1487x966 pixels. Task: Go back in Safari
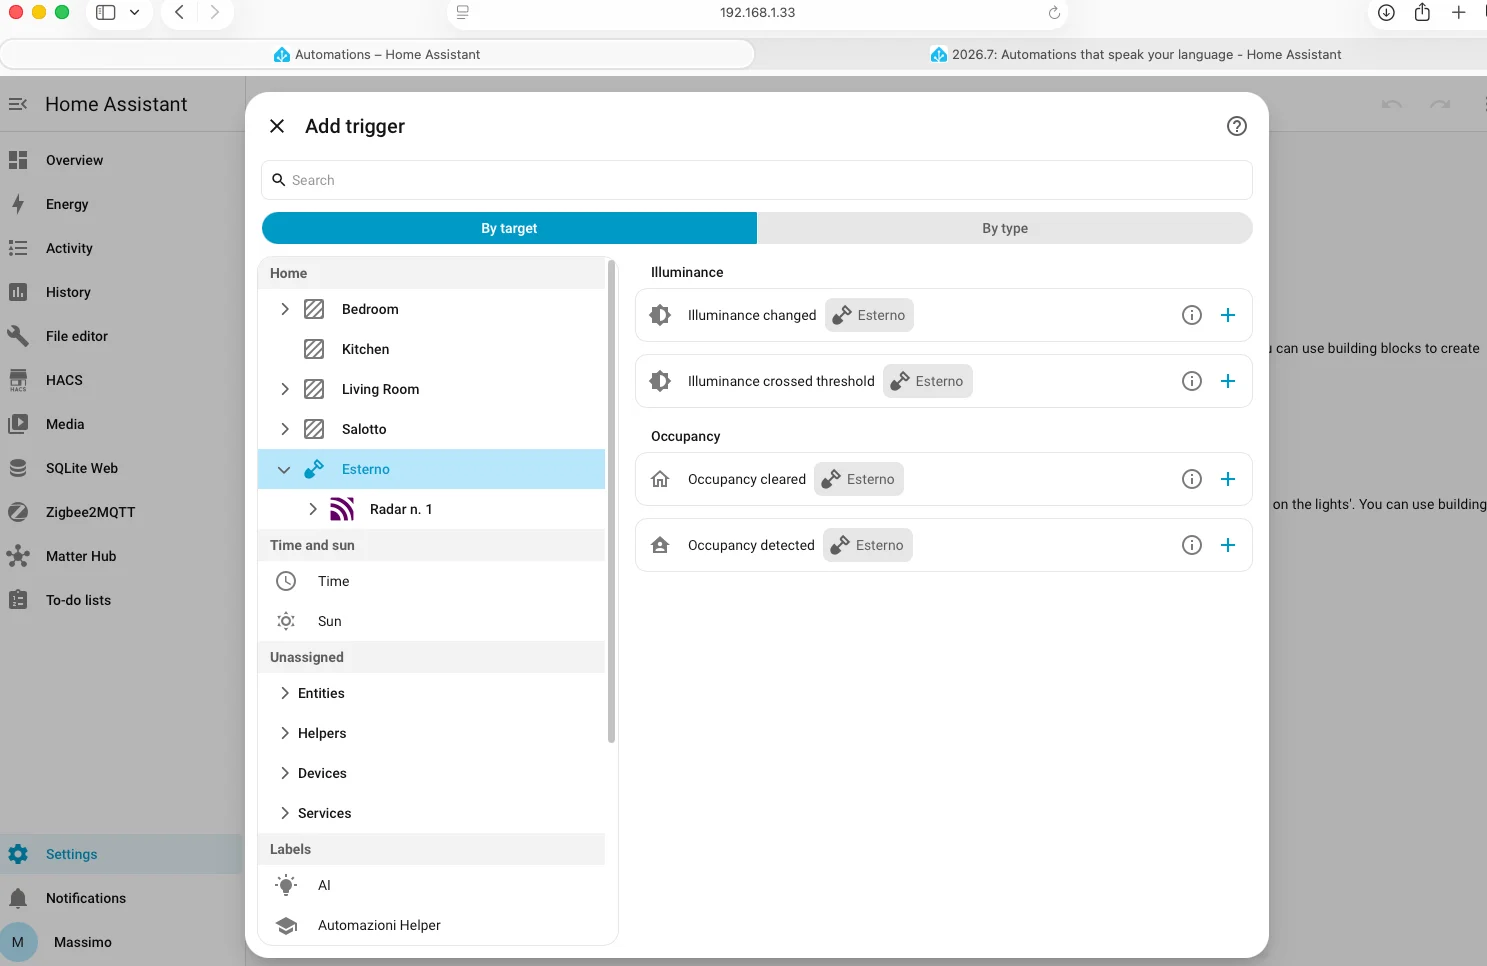pos(179,12)
